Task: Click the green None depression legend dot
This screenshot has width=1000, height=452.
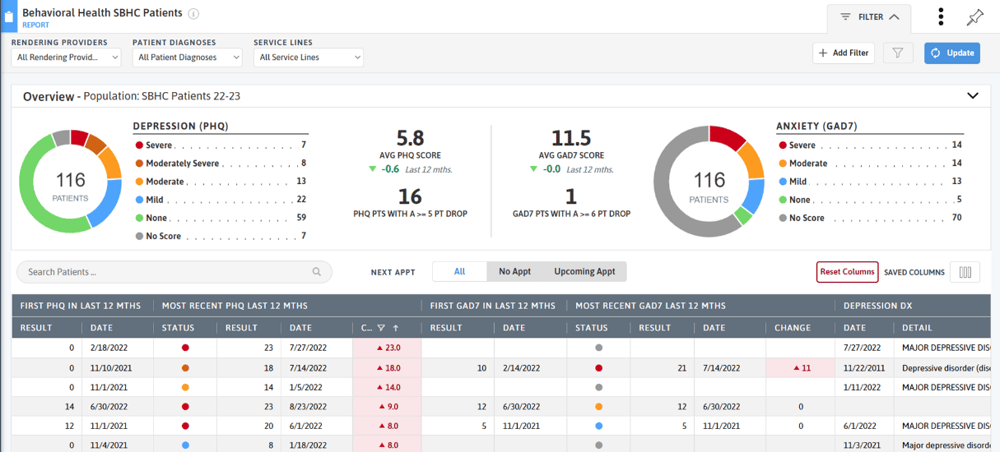Action: coord(138,218)
